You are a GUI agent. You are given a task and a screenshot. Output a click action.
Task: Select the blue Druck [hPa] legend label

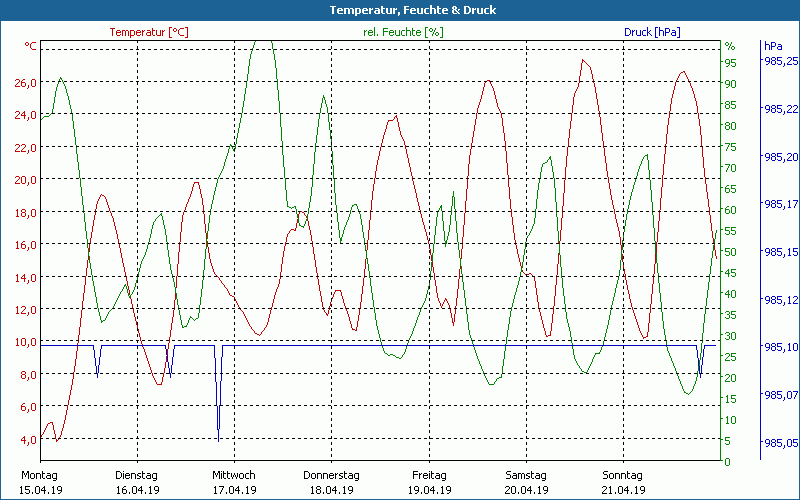pos(652,32)
